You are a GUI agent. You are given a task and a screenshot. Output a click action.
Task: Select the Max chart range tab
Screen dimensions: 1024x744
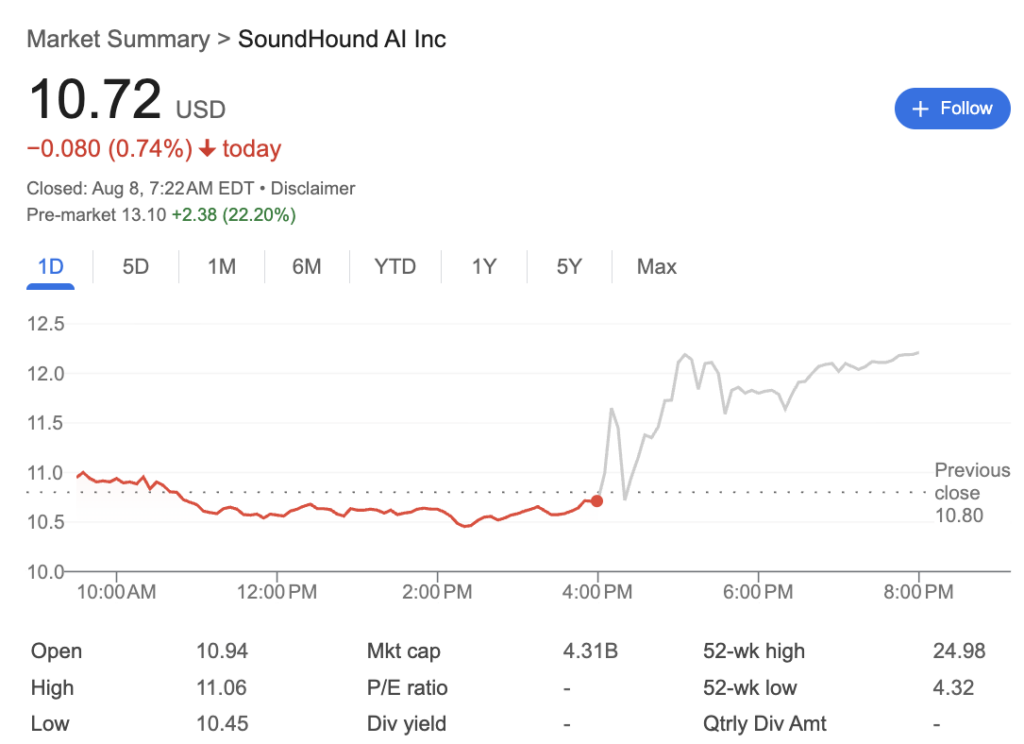656,267
